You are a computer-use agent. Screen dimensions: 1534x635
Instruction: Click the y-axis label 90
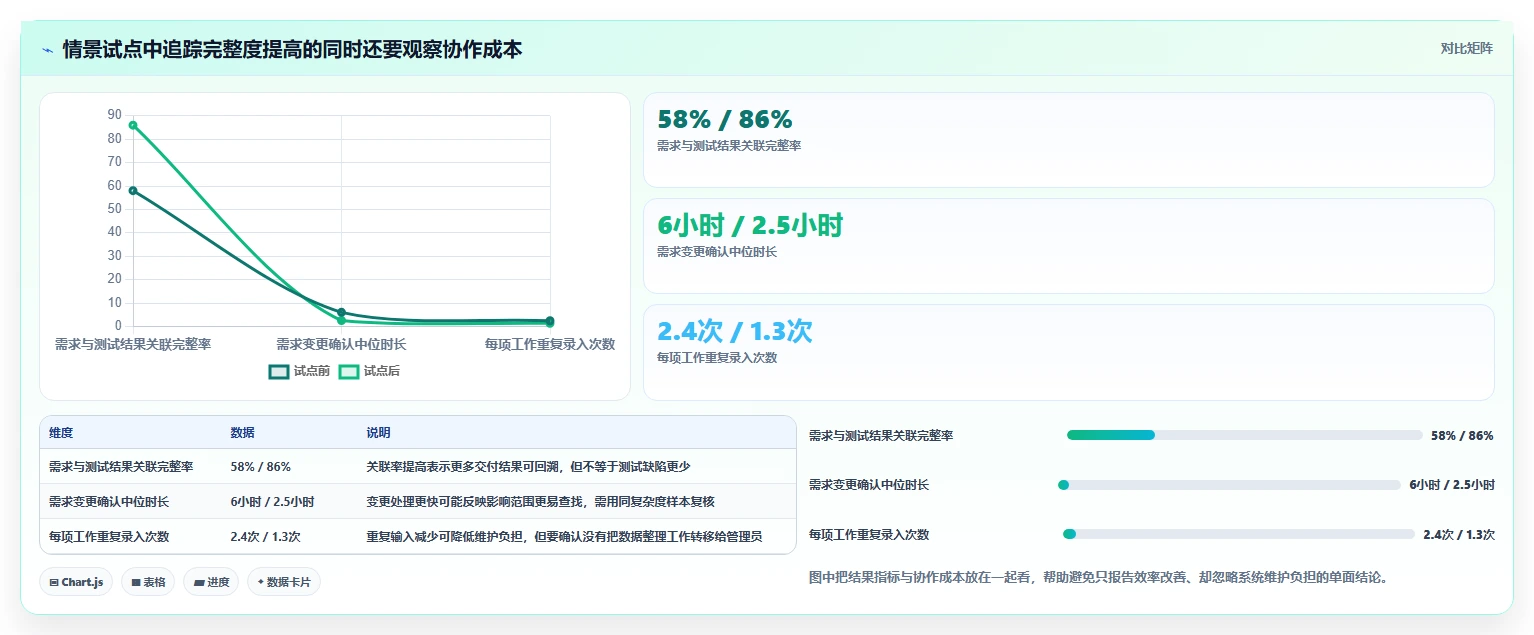coord(114,115)
